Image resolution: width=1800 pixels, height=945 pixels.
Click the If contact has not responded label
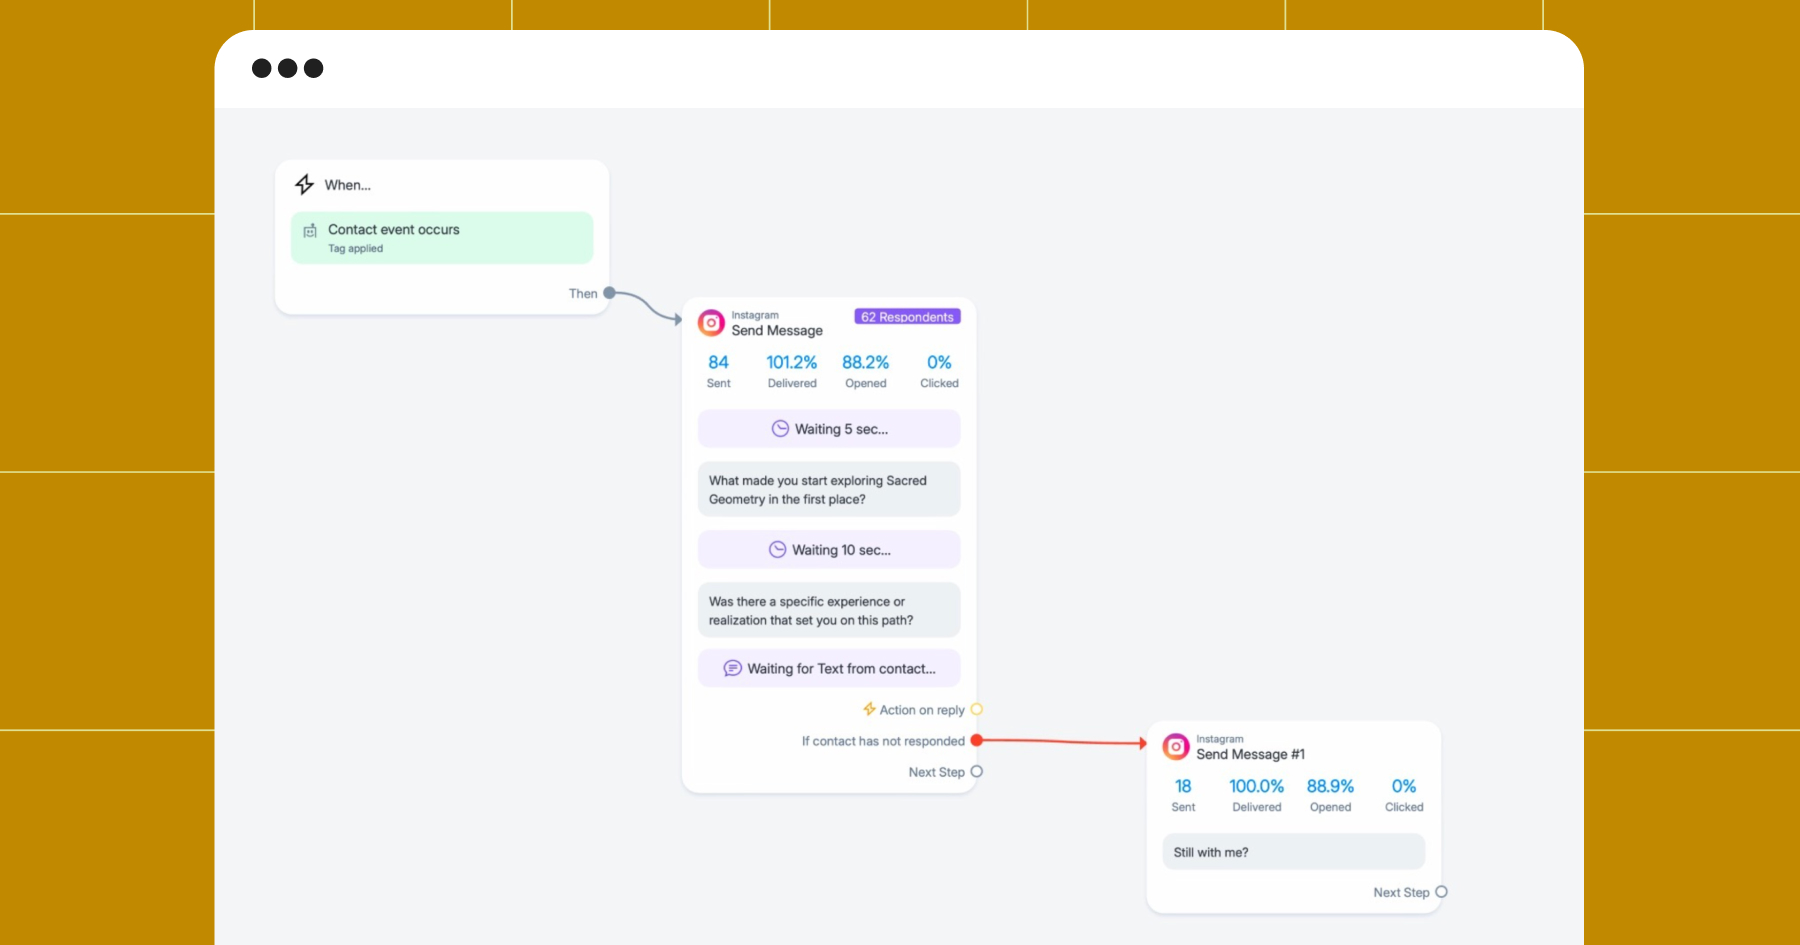click(x=883, y=741)
